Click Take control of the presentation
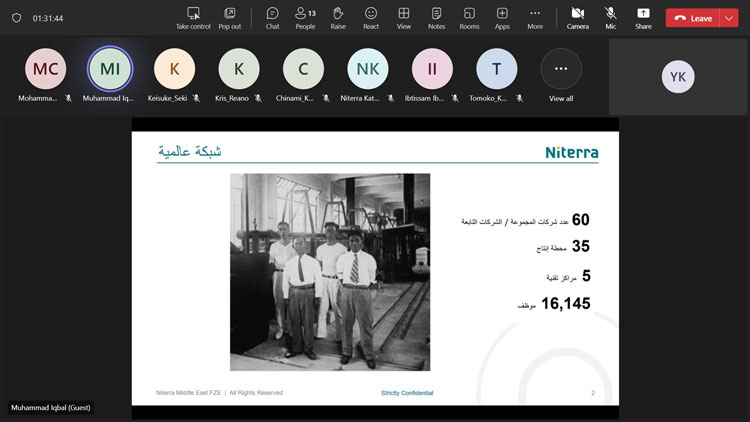Image resolution: width=750 pixels, height=422 pixels. click(x=193, y=17)
